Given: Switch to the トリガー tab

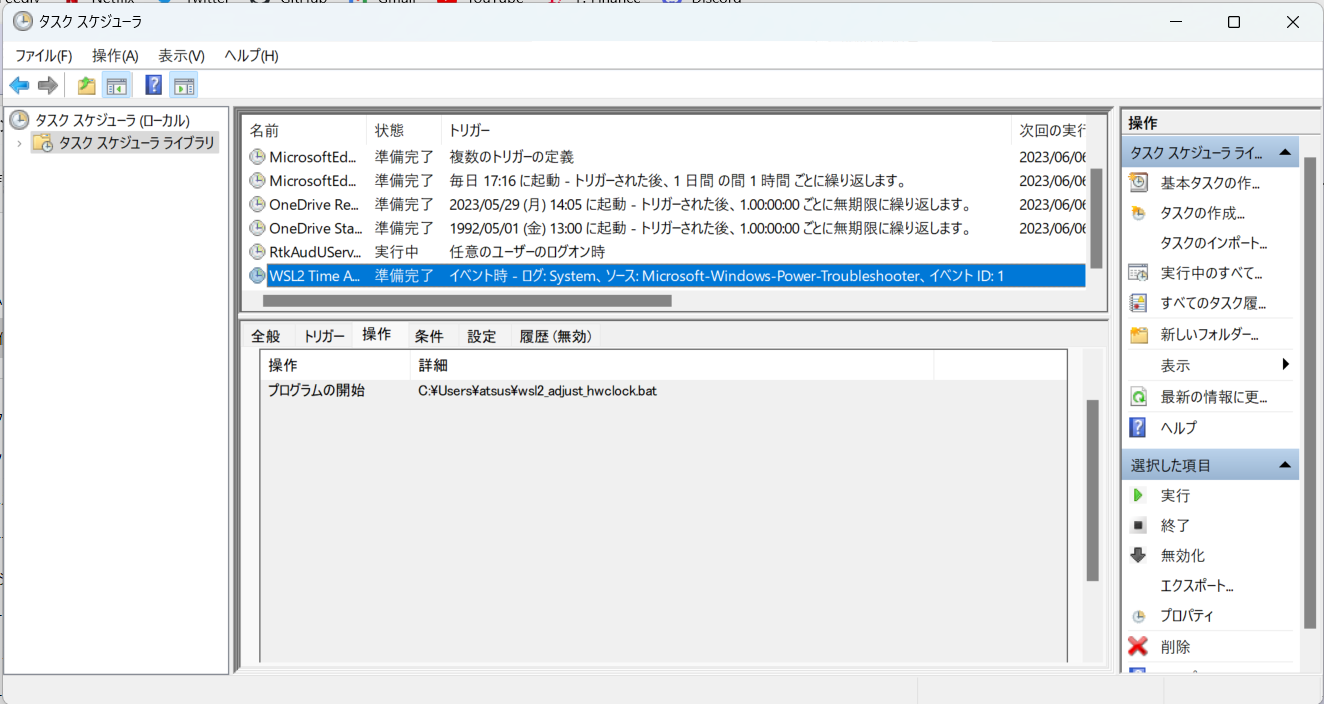Looking at the screenshot, I should (324, 336).
